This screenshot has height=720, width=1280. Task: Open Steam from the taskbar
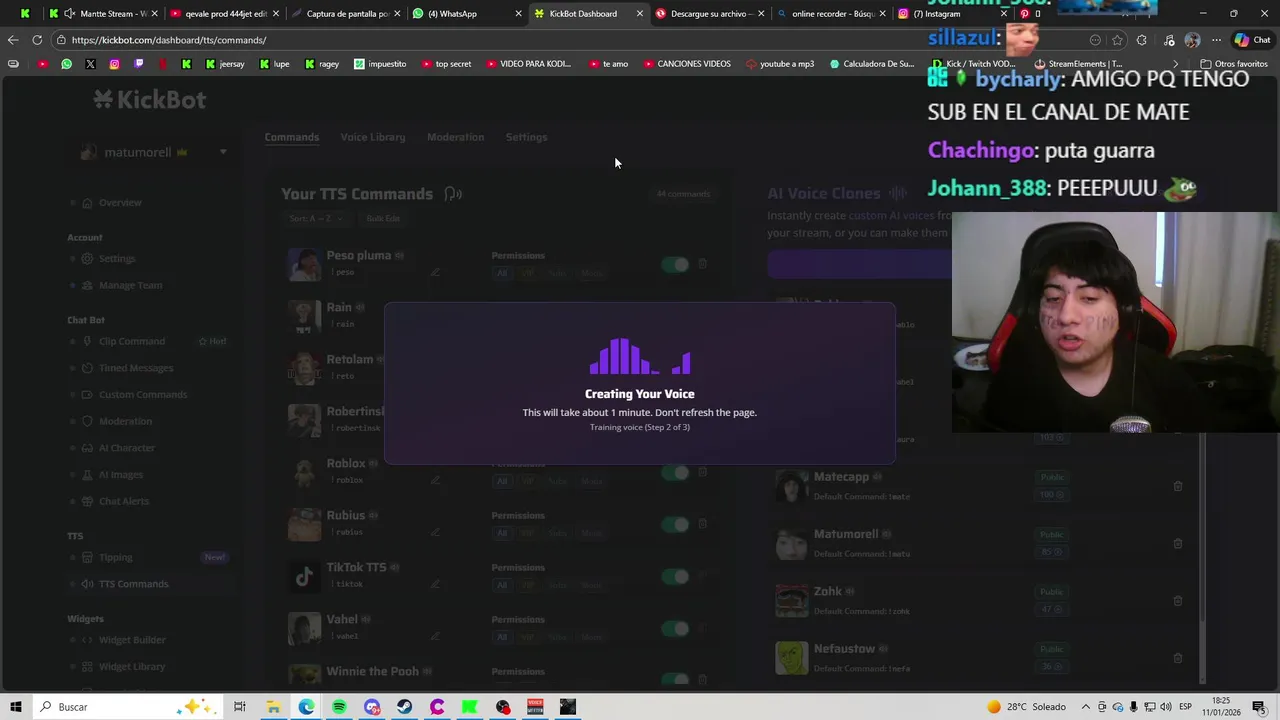point(404,707)
